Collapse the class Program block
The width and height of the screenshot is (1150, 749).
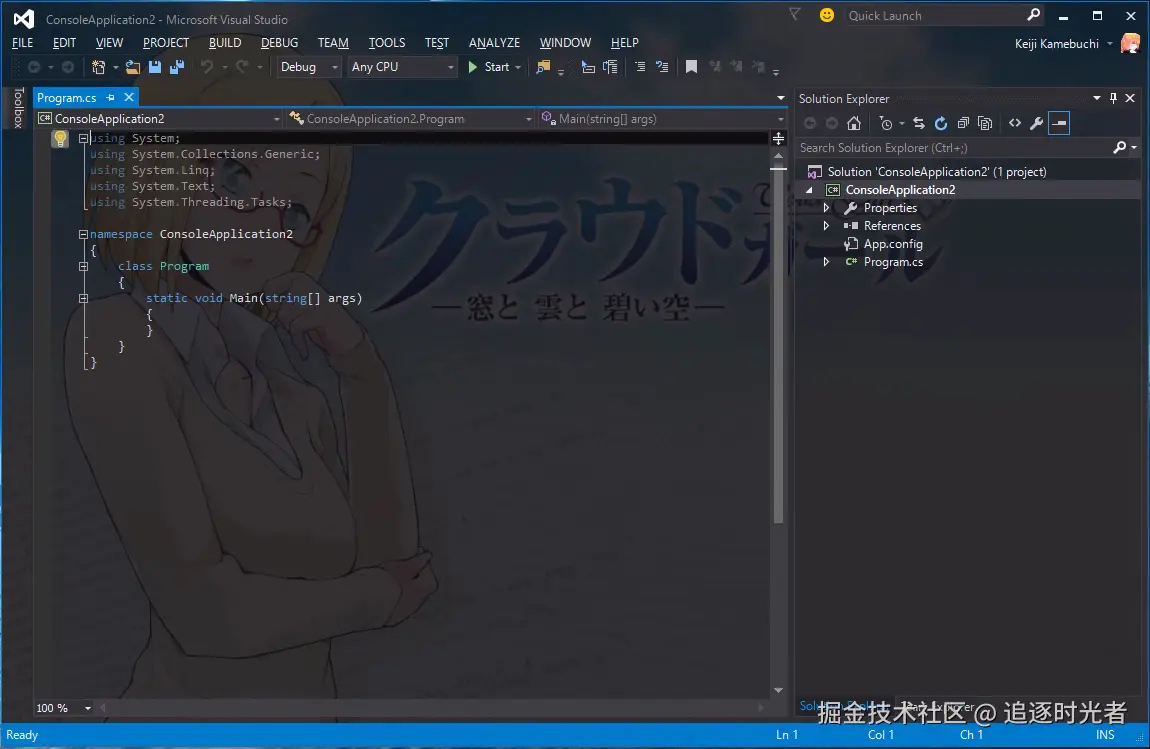[83, 266]
